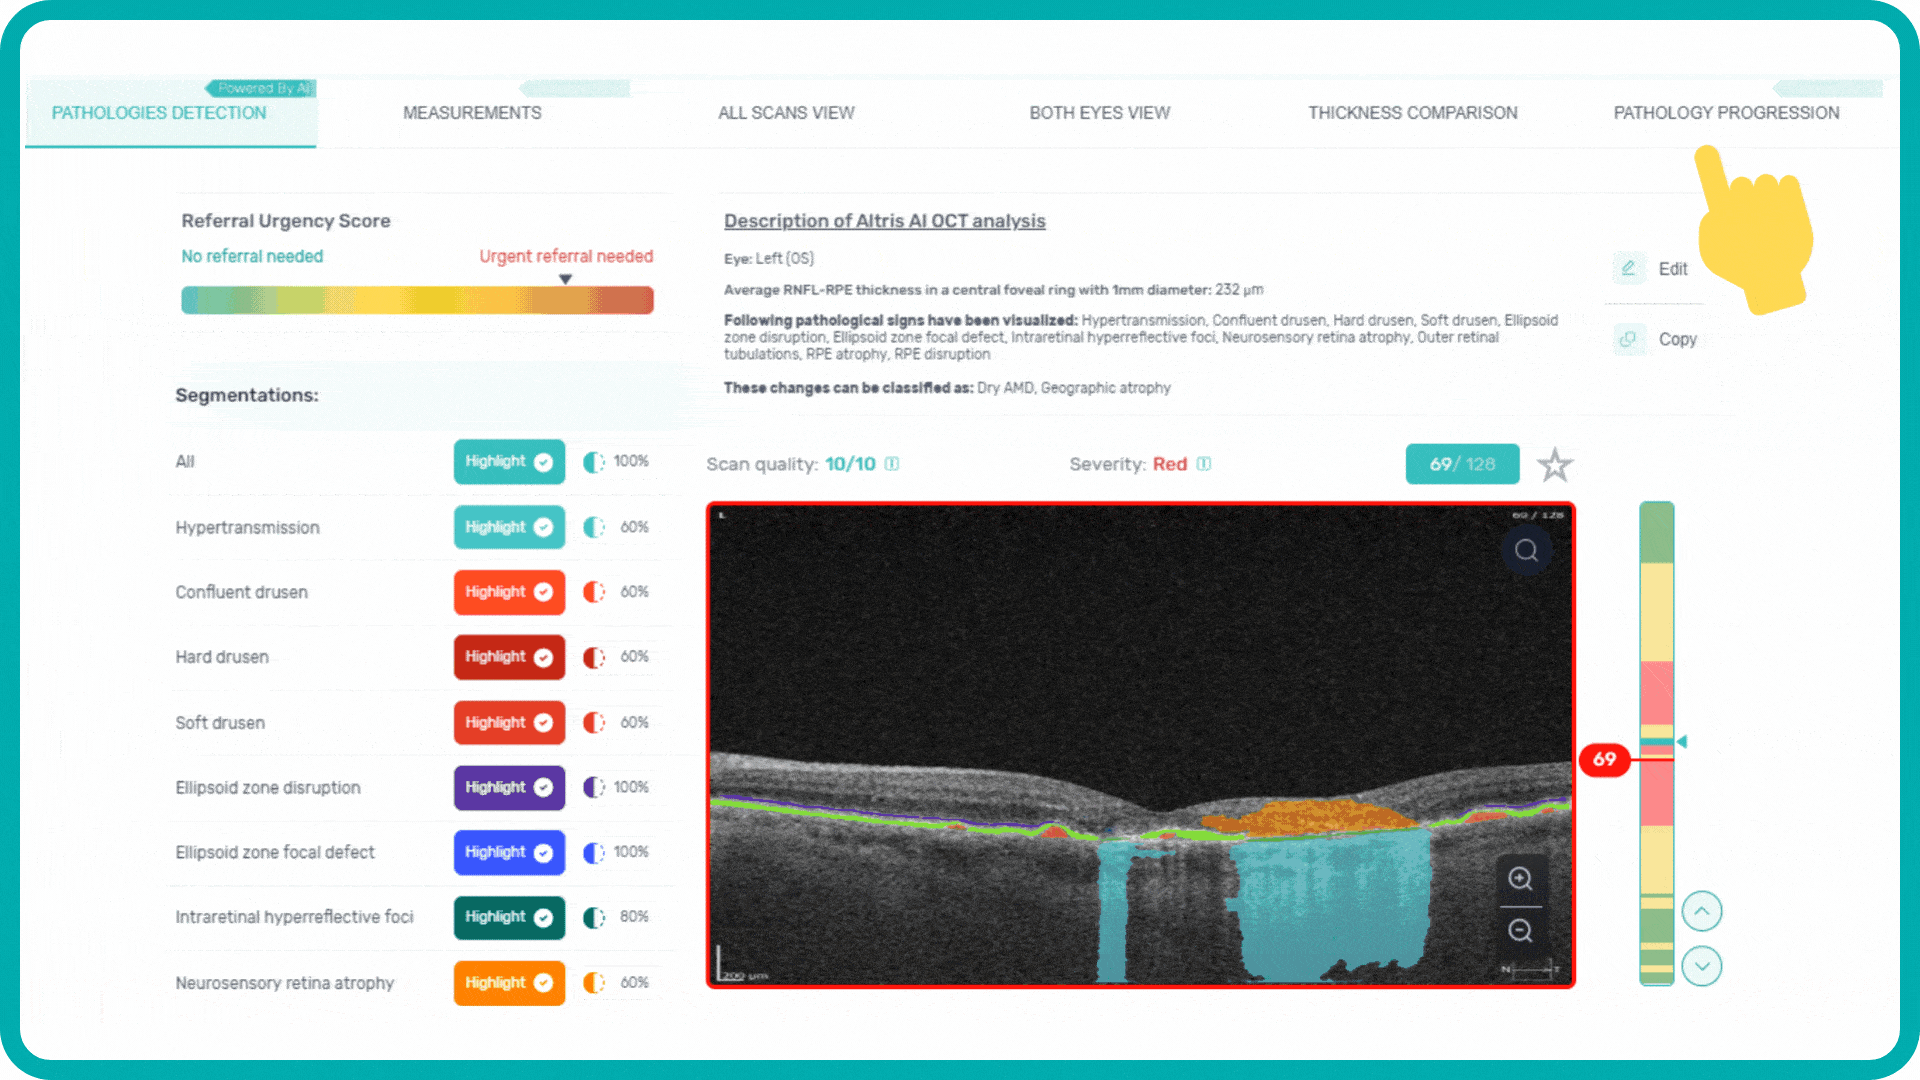The height and width of the screenshot is (1080, 1920).
Task: Go to previous scan with up chevron
Action: pyautogui.click(x=1701, y=911)
